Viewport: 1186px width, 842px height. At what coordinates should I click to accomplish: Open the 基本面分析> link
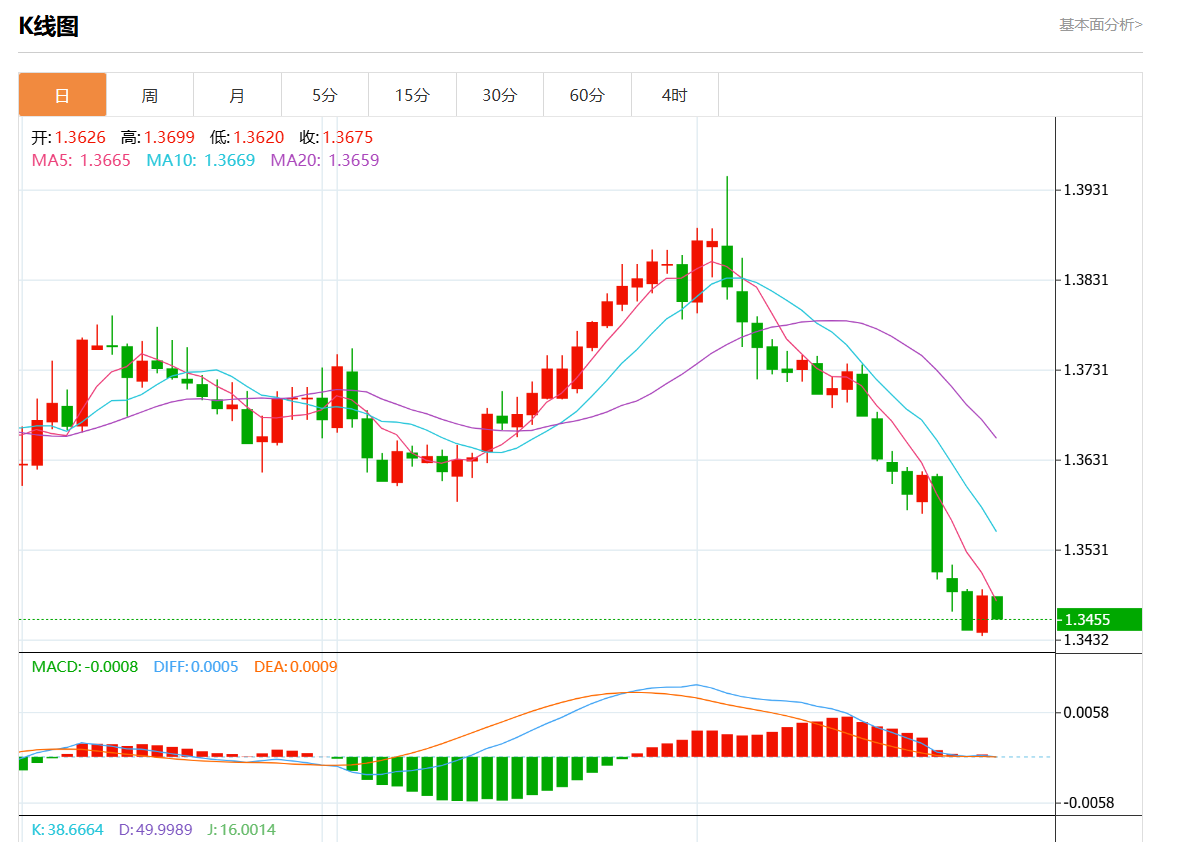[x=1101, y=25]
